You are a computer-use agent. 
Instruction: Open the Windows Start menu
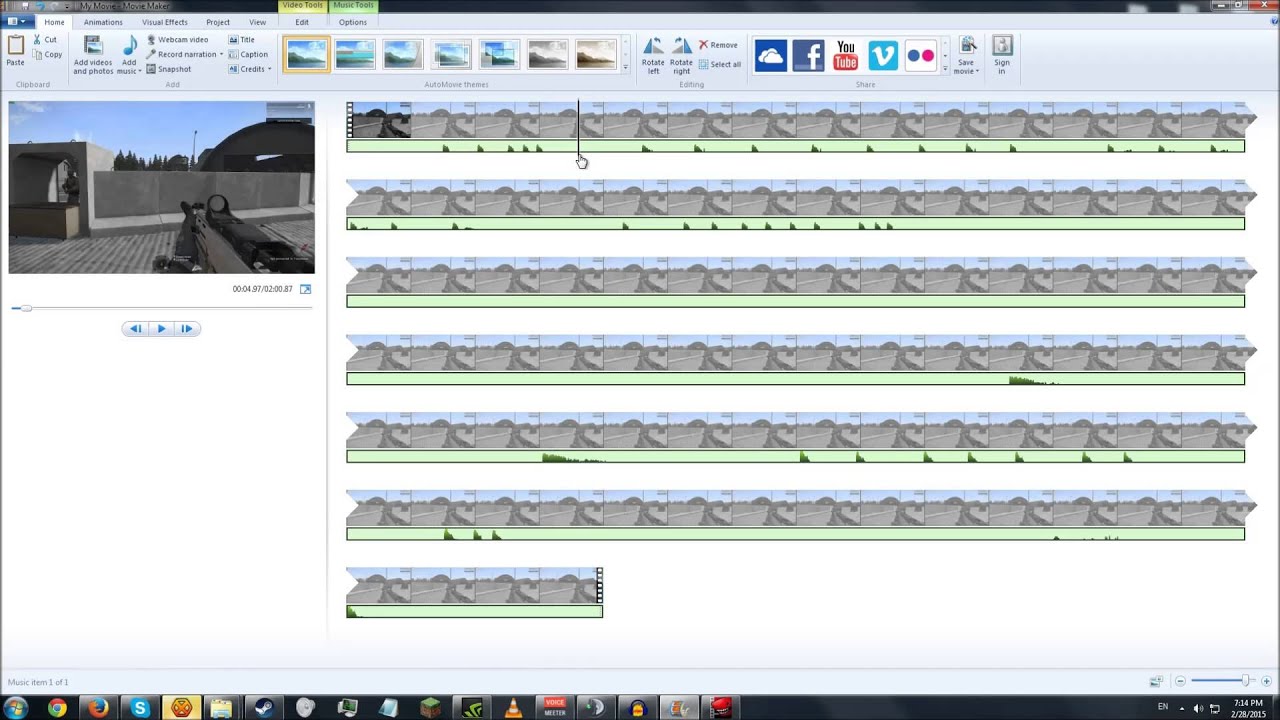(x=17, y=708)
